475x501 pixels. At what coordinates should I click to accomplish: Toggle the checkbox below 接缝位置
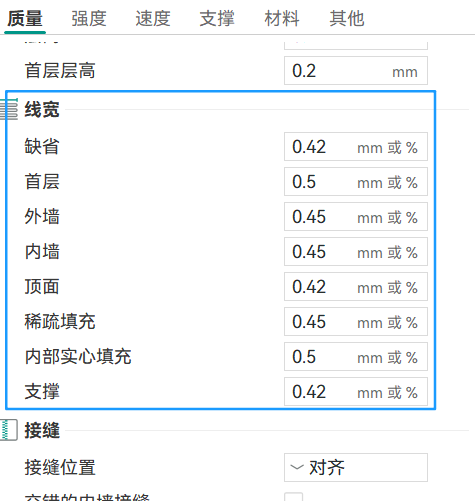(294, 497)
